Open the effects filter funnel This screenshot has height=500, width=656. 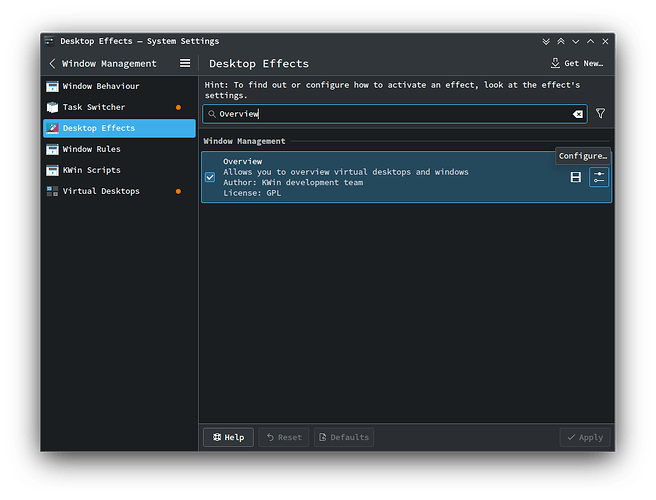[x=600, y=113]
